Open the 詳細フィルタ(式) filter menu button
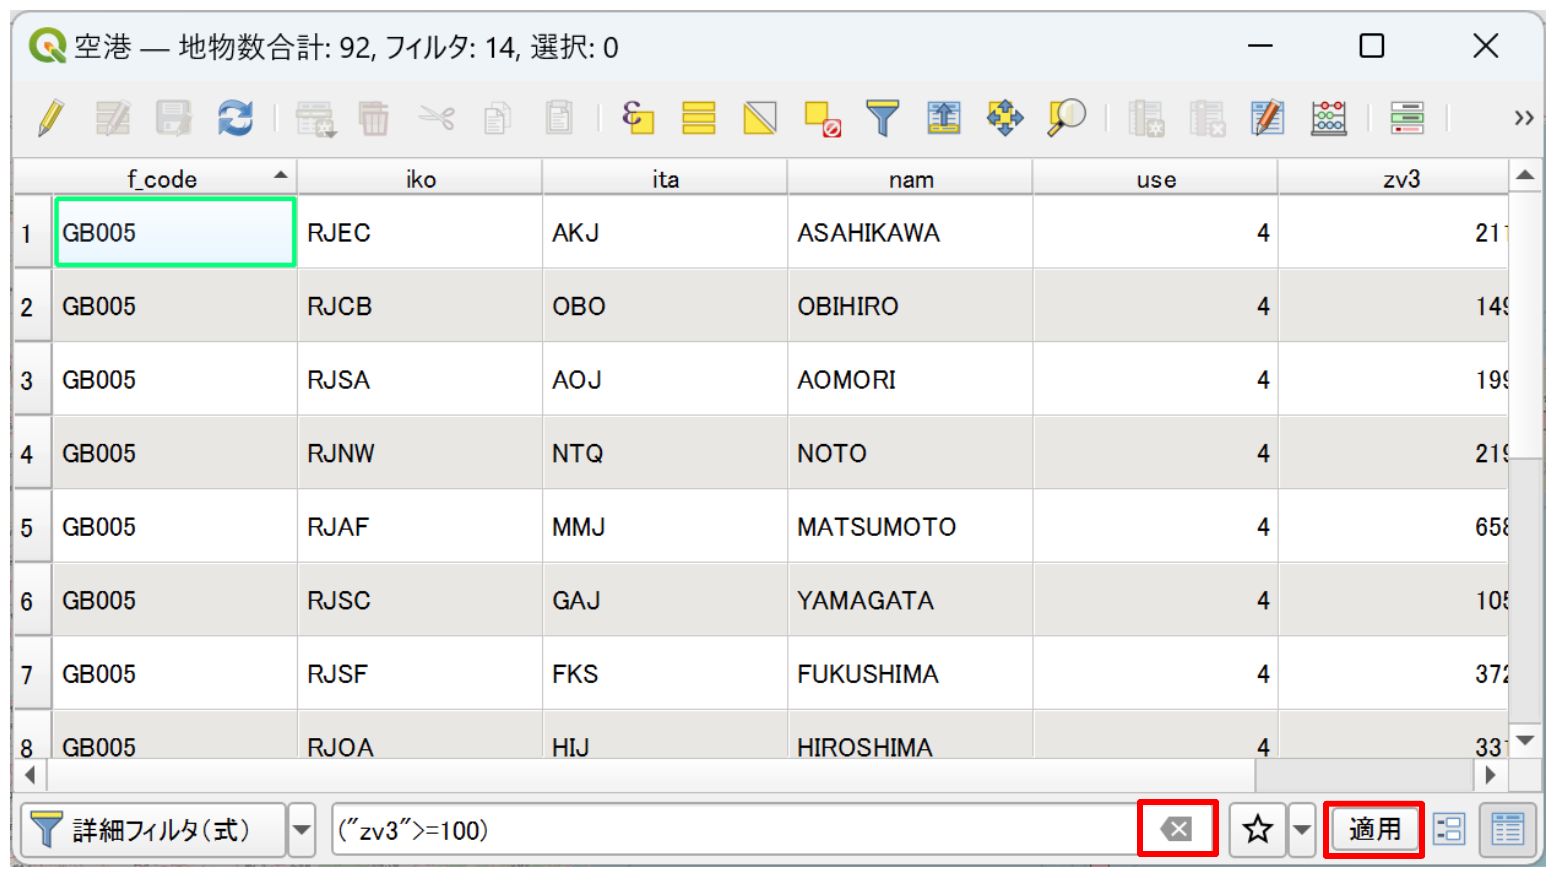This screenshot has width=1562, height=882. 152,829
